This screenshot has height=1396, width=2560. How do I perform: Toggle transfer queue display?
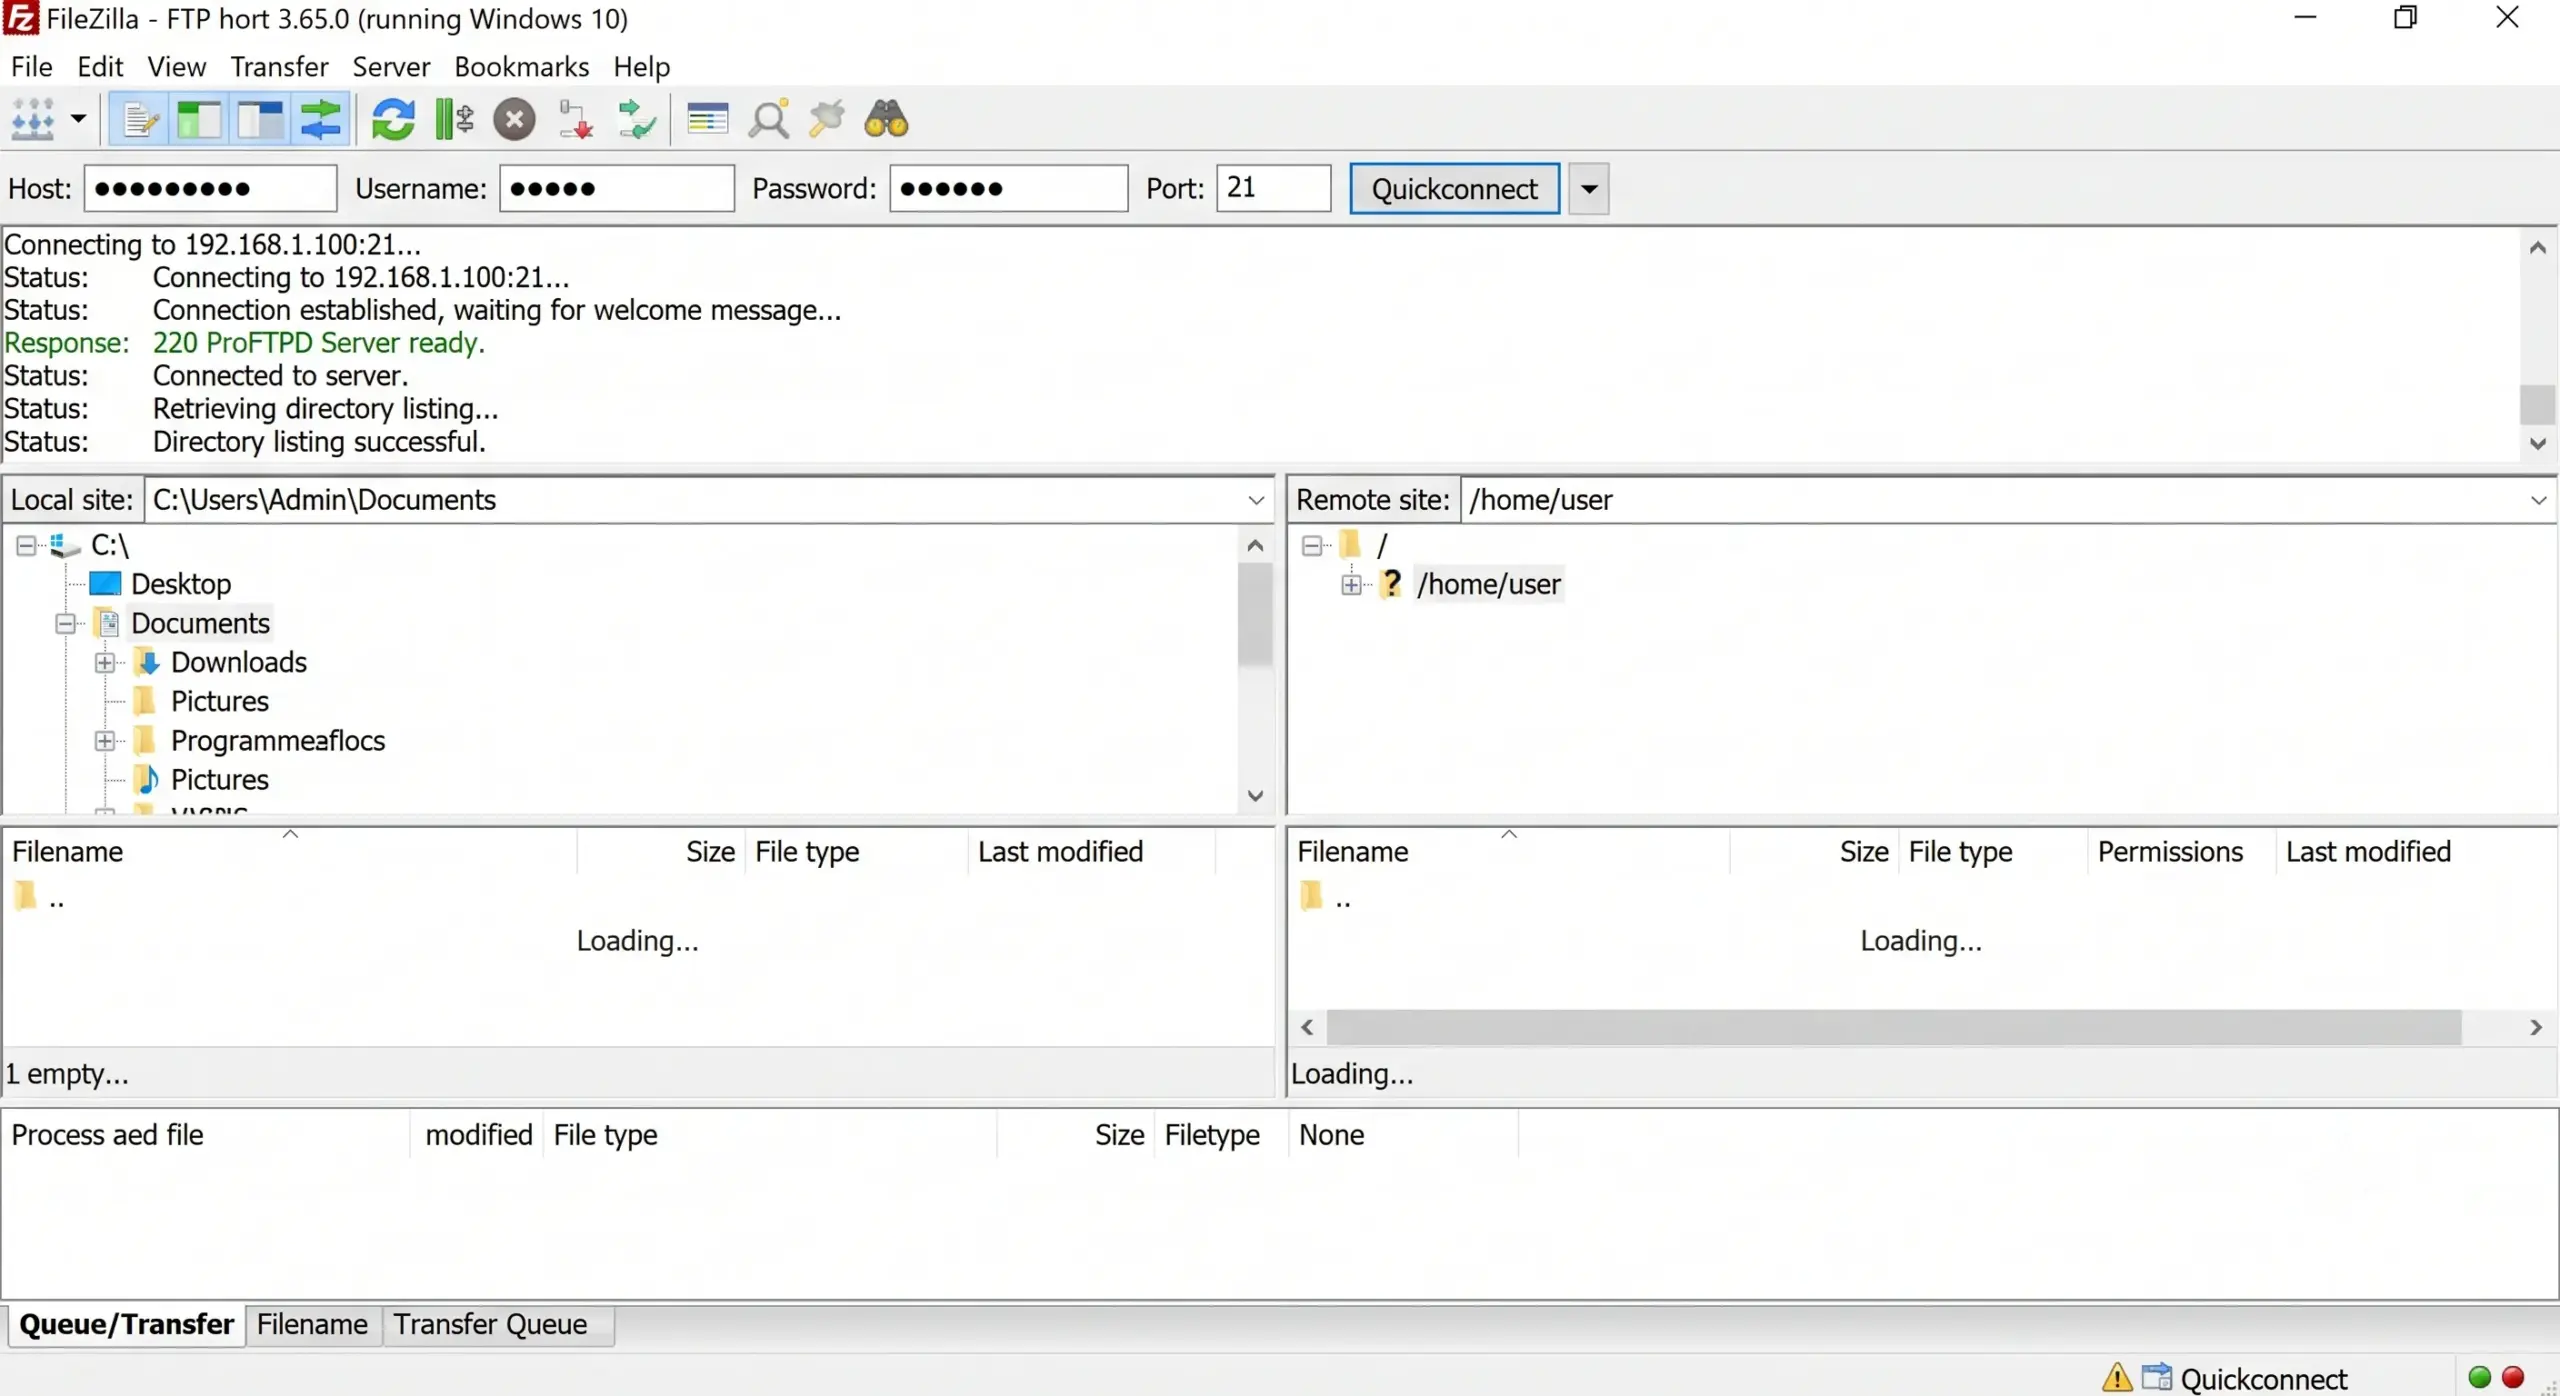pos(321,120)
